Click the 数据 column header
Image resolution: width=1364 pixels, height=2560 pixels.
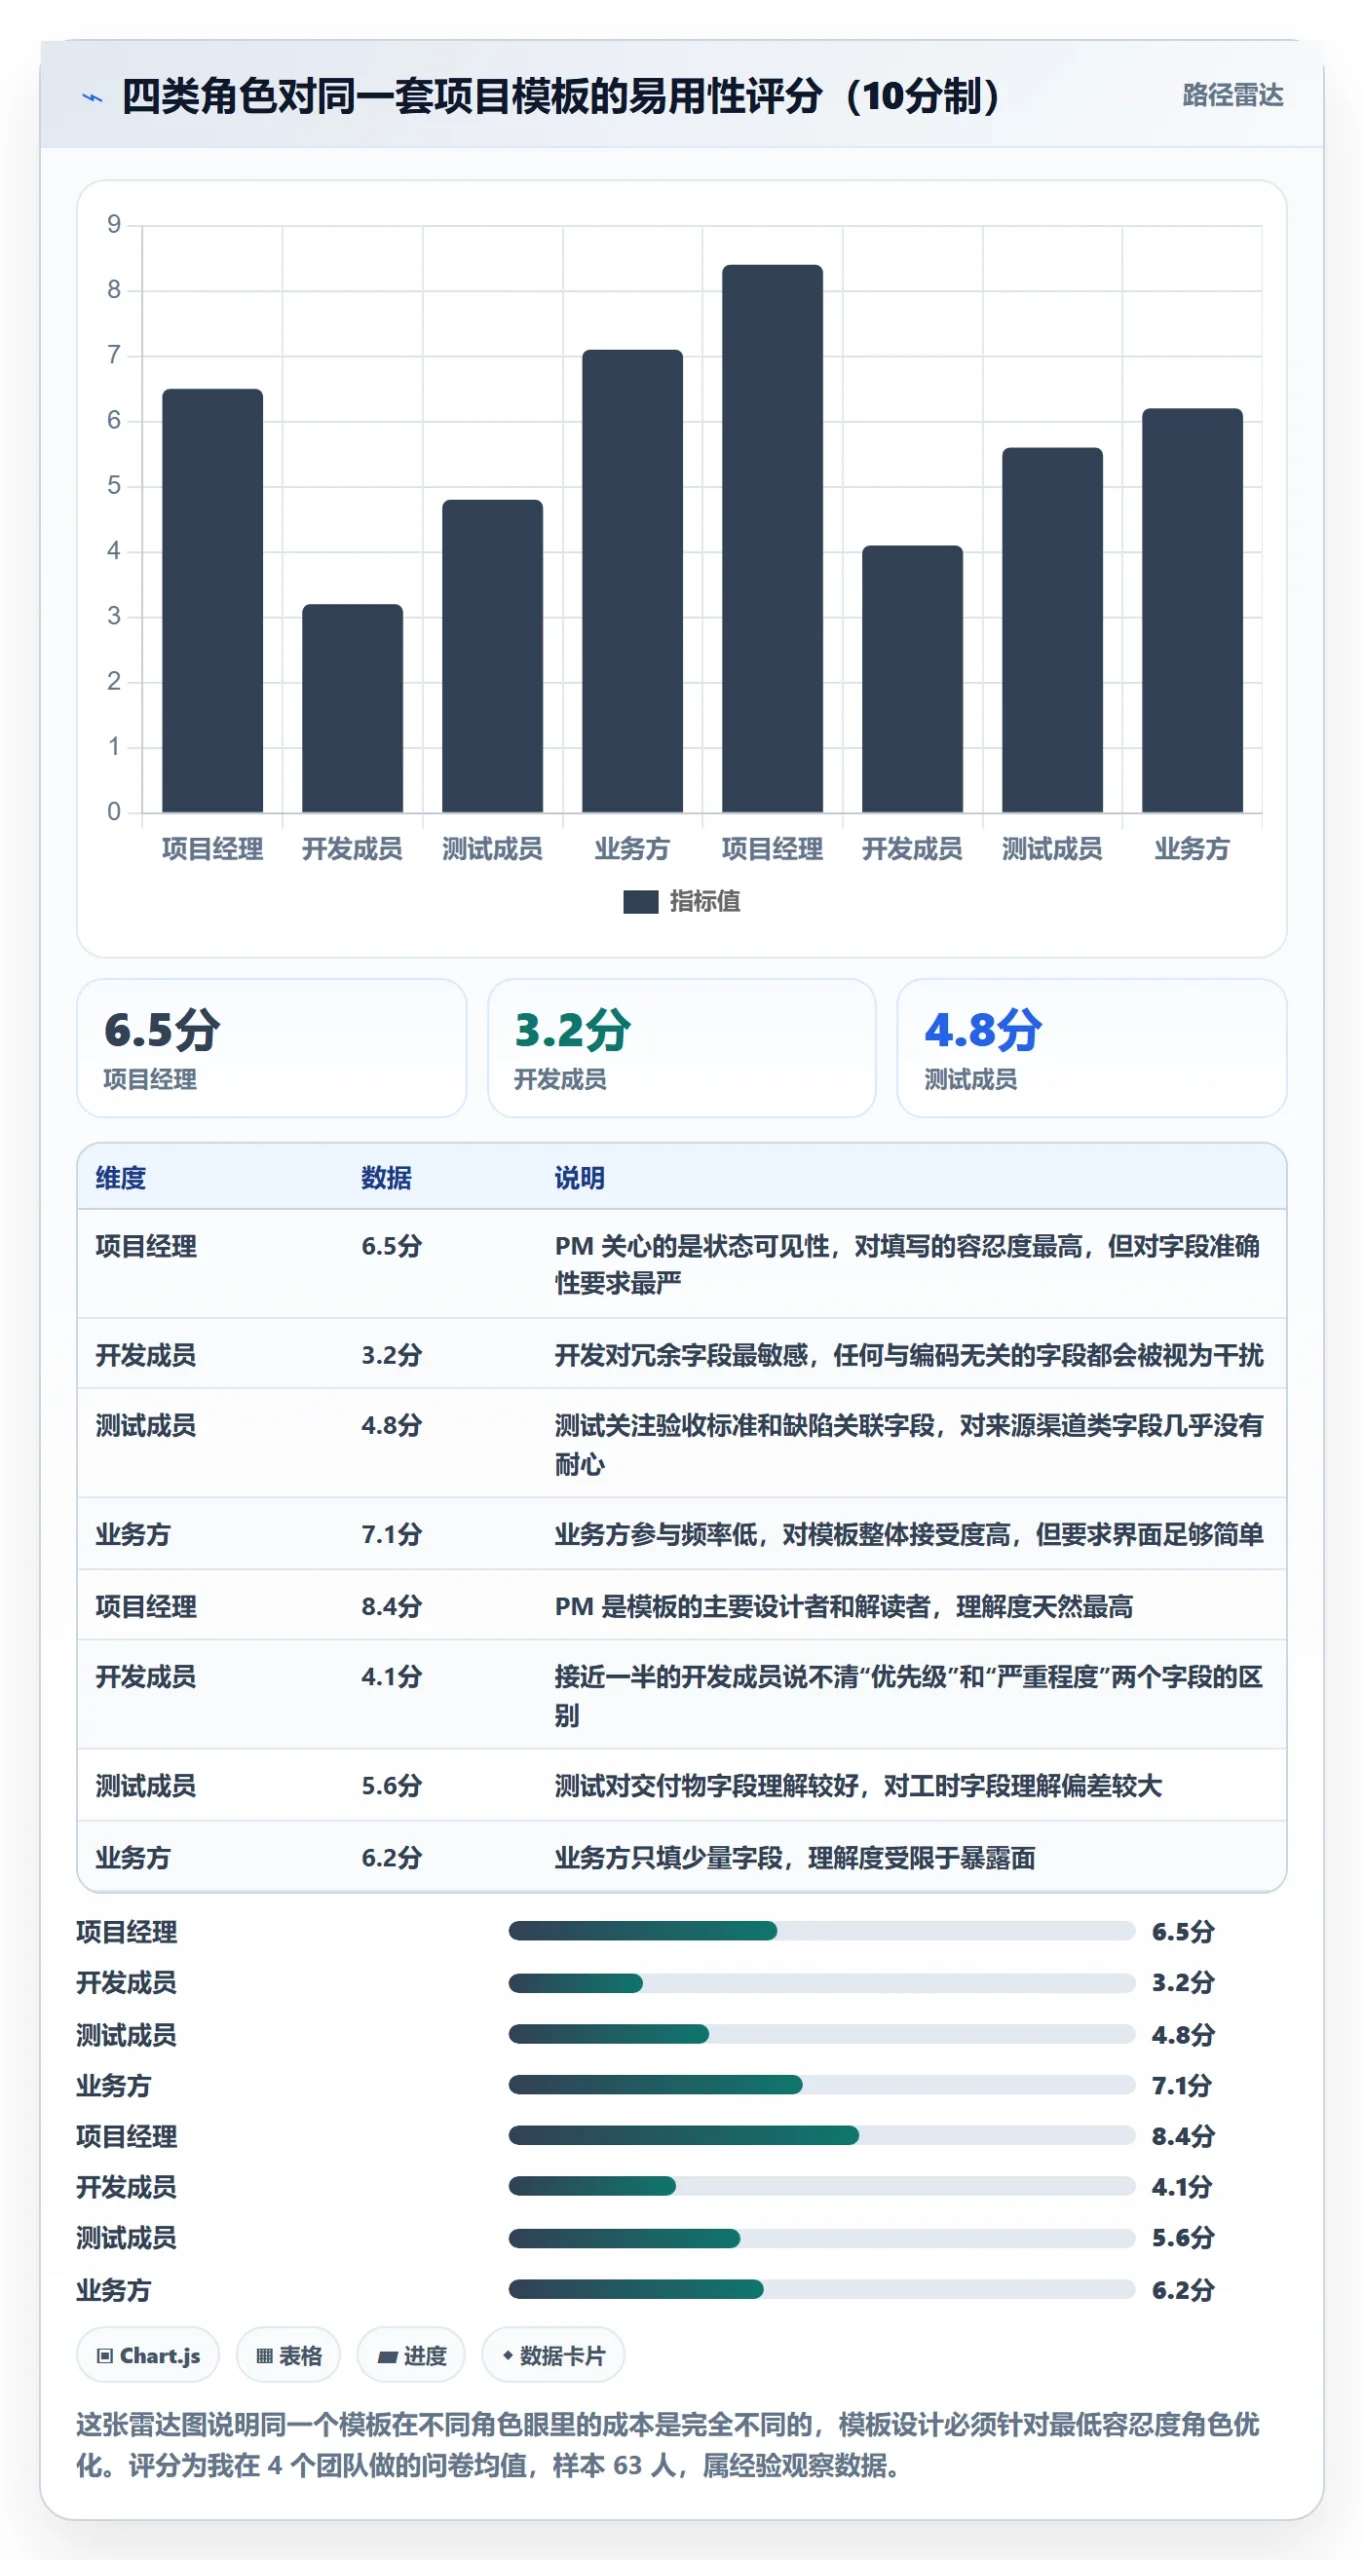coord(386,1178)
